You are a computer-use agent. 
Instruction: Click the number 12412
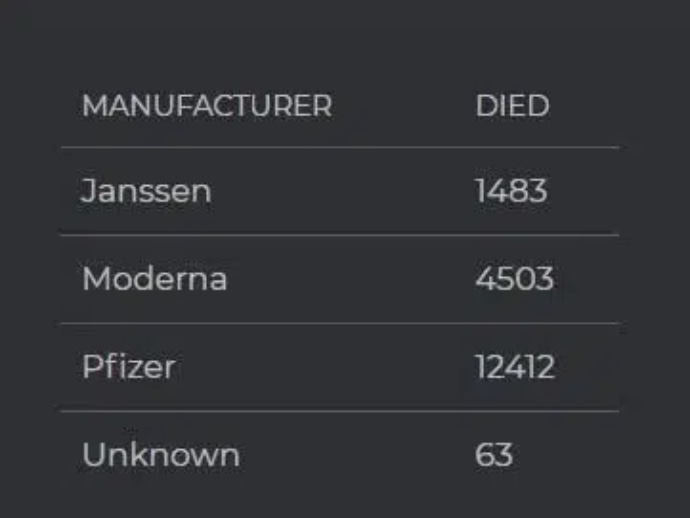pyautogui.click(x=514, y=367)
